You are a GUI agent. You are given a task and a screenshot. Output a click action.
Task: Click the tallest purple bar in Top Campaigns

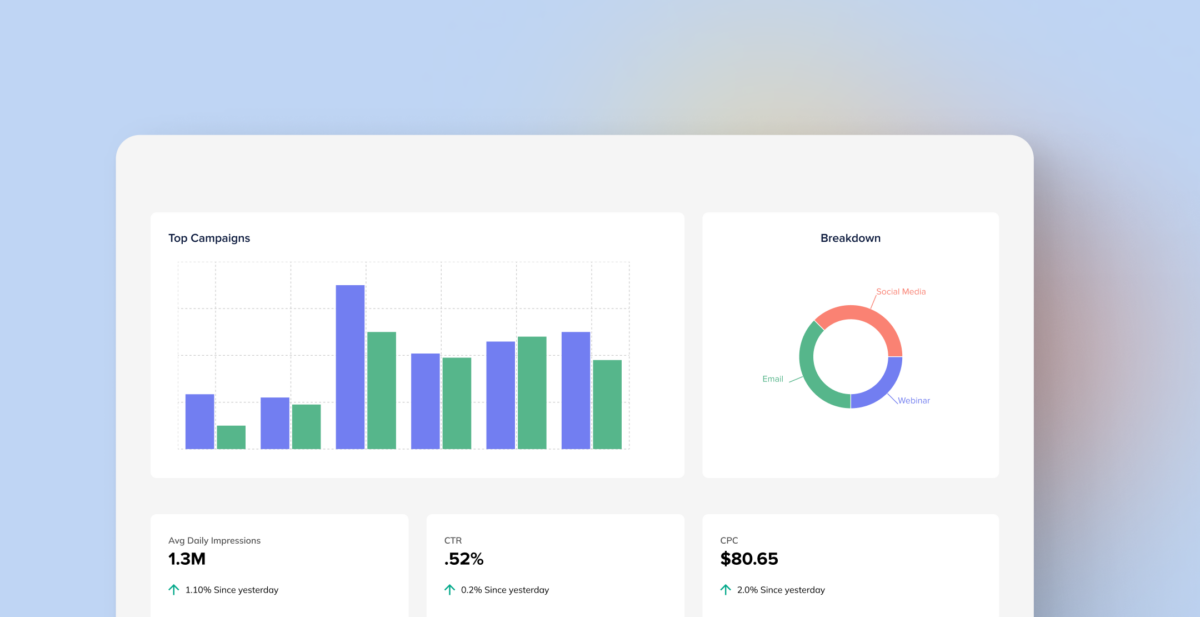350,367
